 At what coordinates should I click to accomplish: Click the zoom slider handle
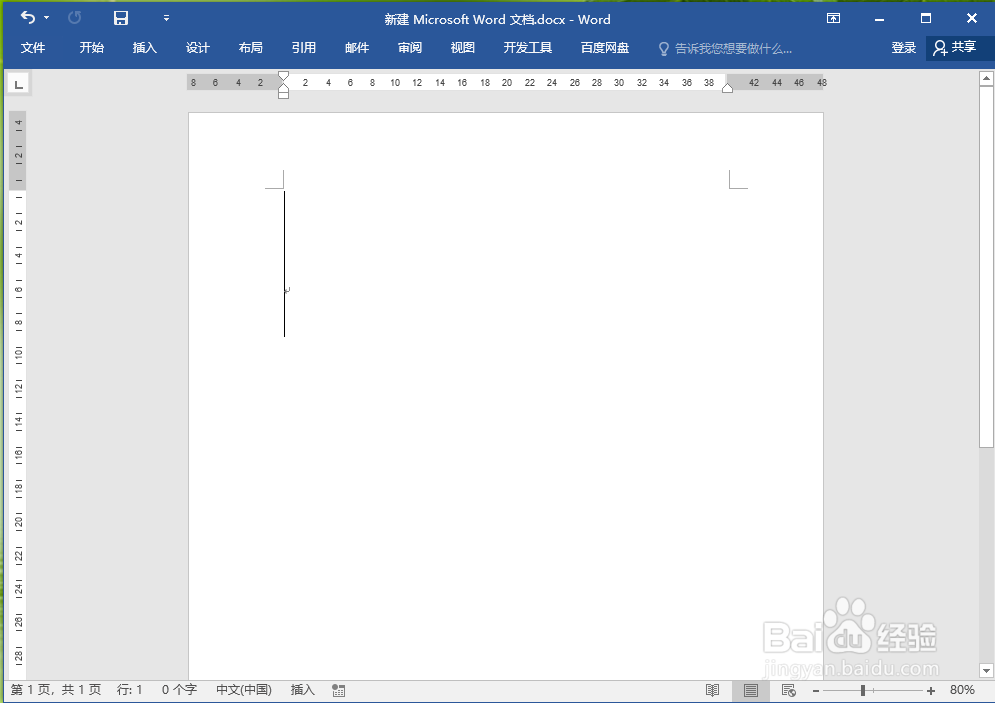point(863,690)
